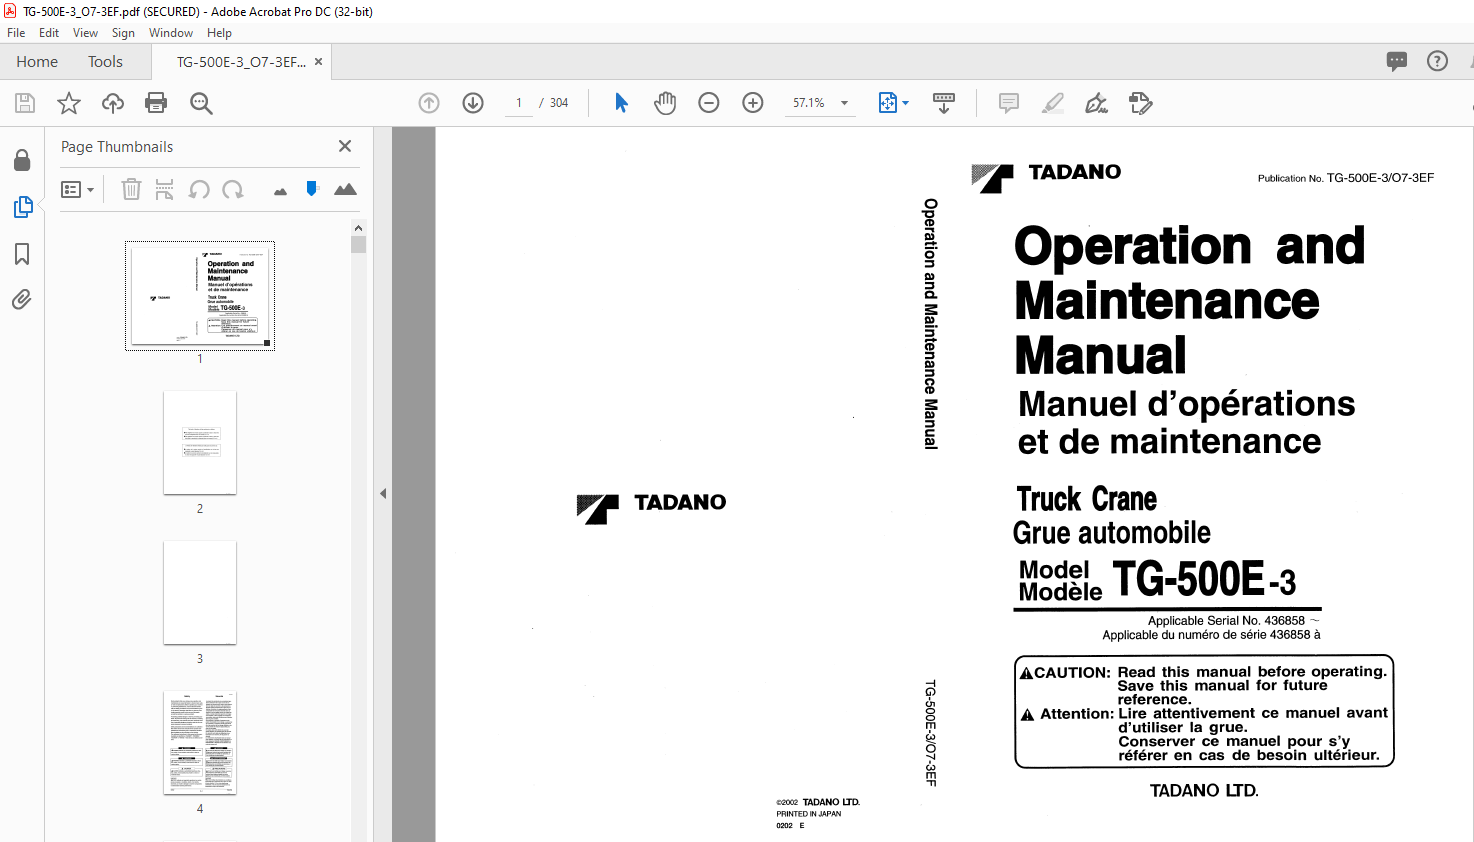
Task: Select the page 3 thumbnail
Action: click(x=200, y=592)
